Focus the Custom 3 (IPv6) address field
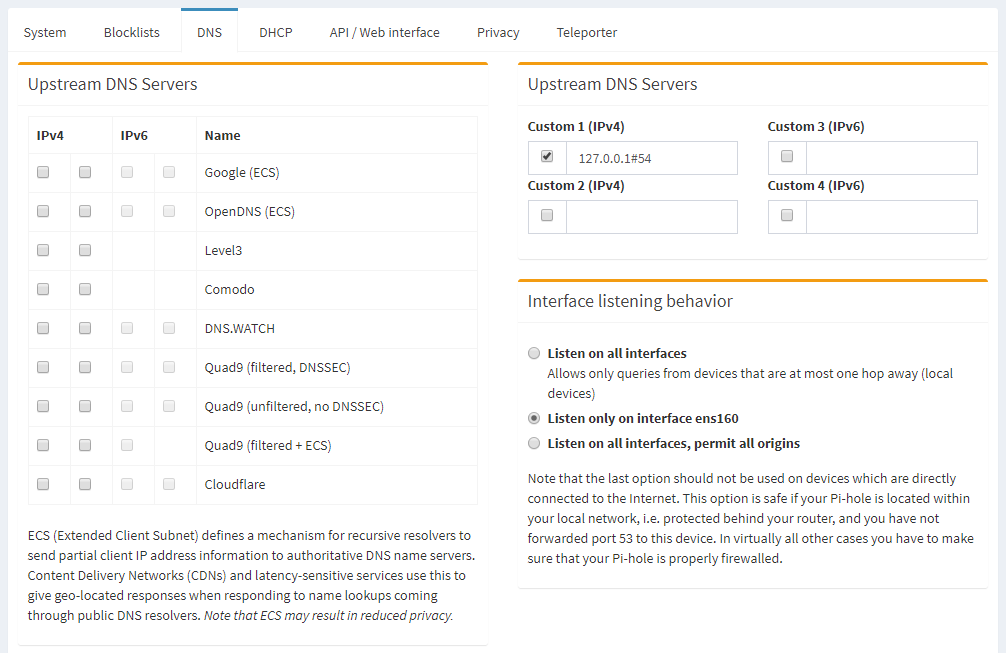Image resolution: width=1006 pixels, height=653 pixels. tap(892, 158)
